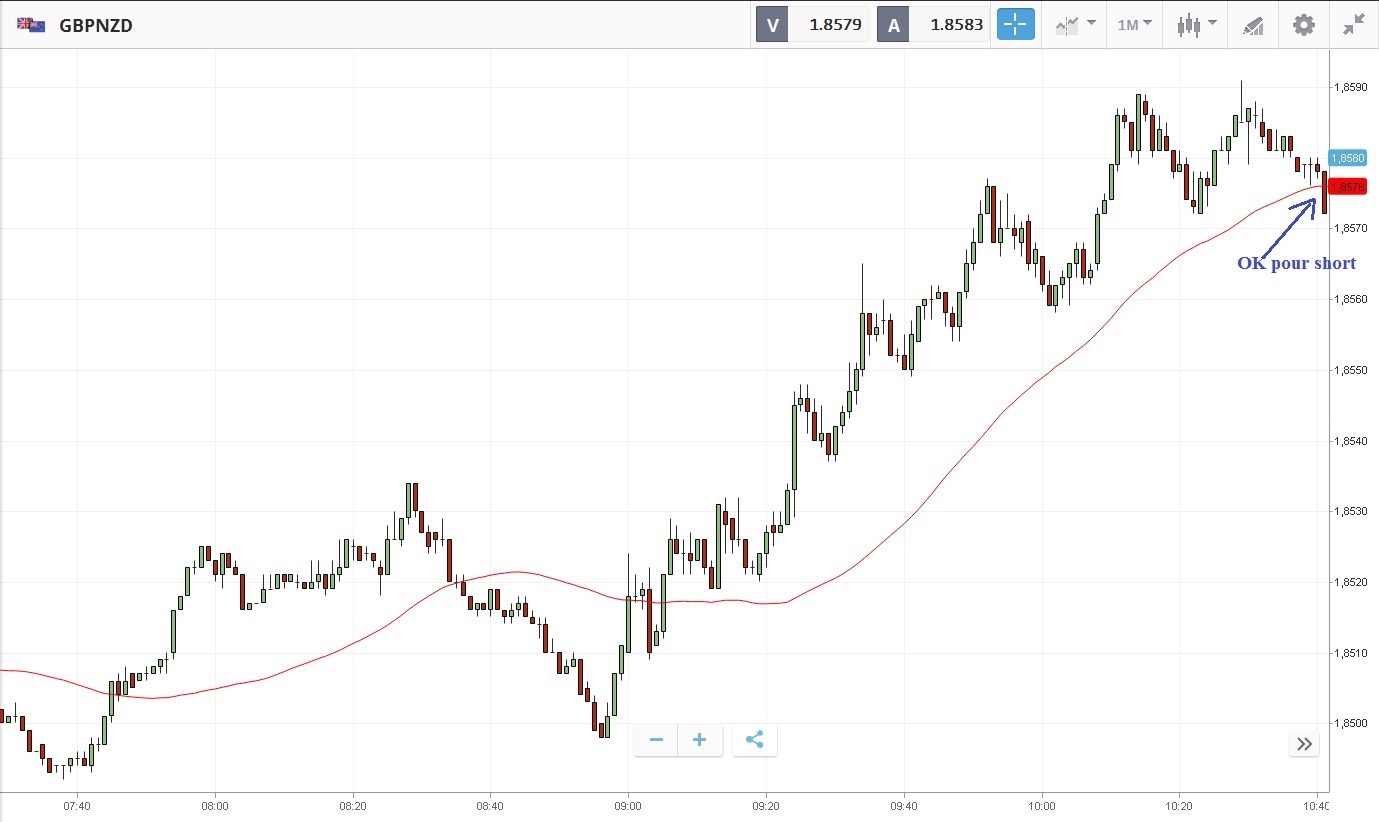
Task: Open the drawing tools pencil icon
Action: click(x=1253, y=25)
